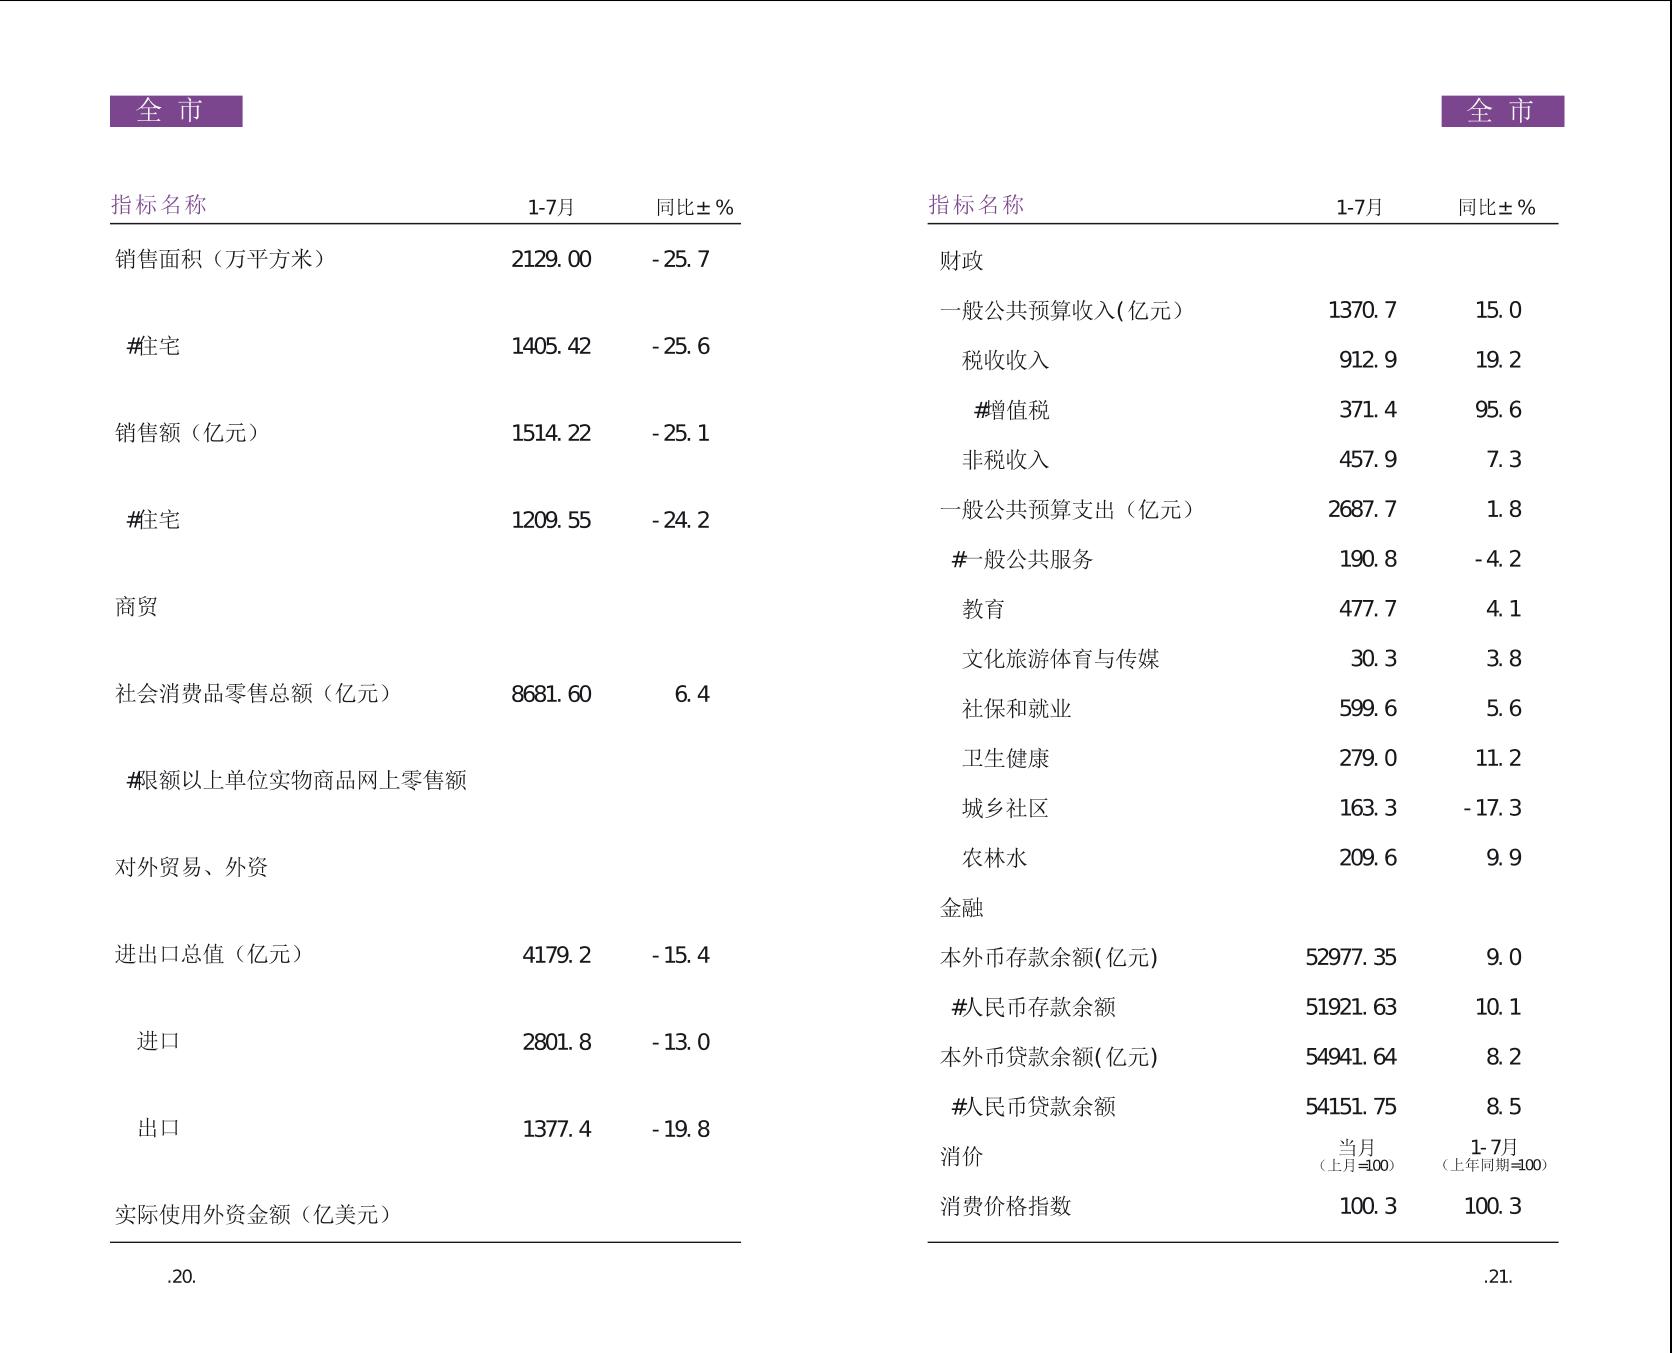Select the 销售面积（万平方米） row label

(x=220, y=259)
